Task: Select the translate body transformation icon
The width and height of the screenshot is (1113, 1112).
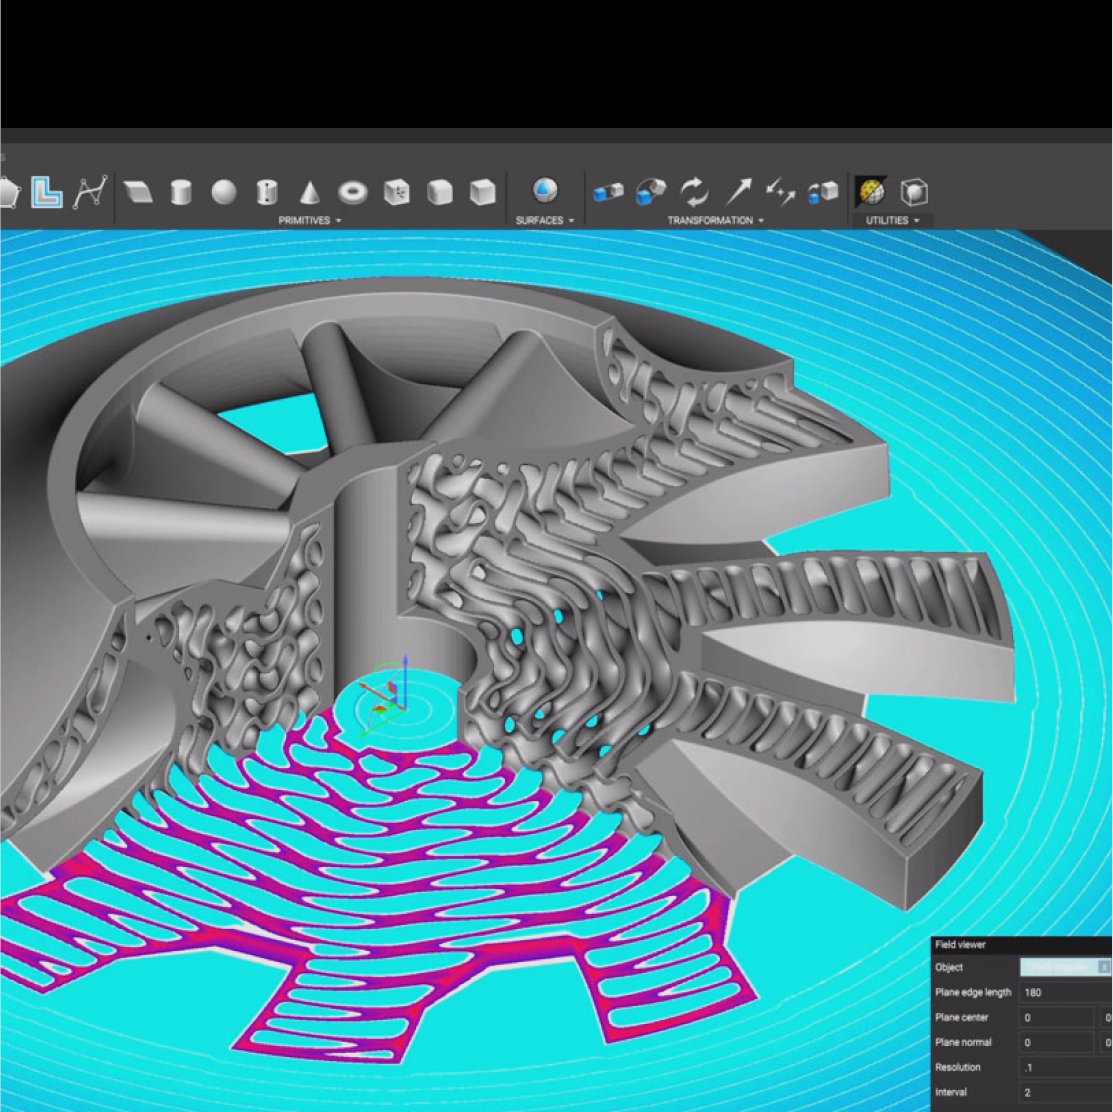Action: [x=608, y=192]
